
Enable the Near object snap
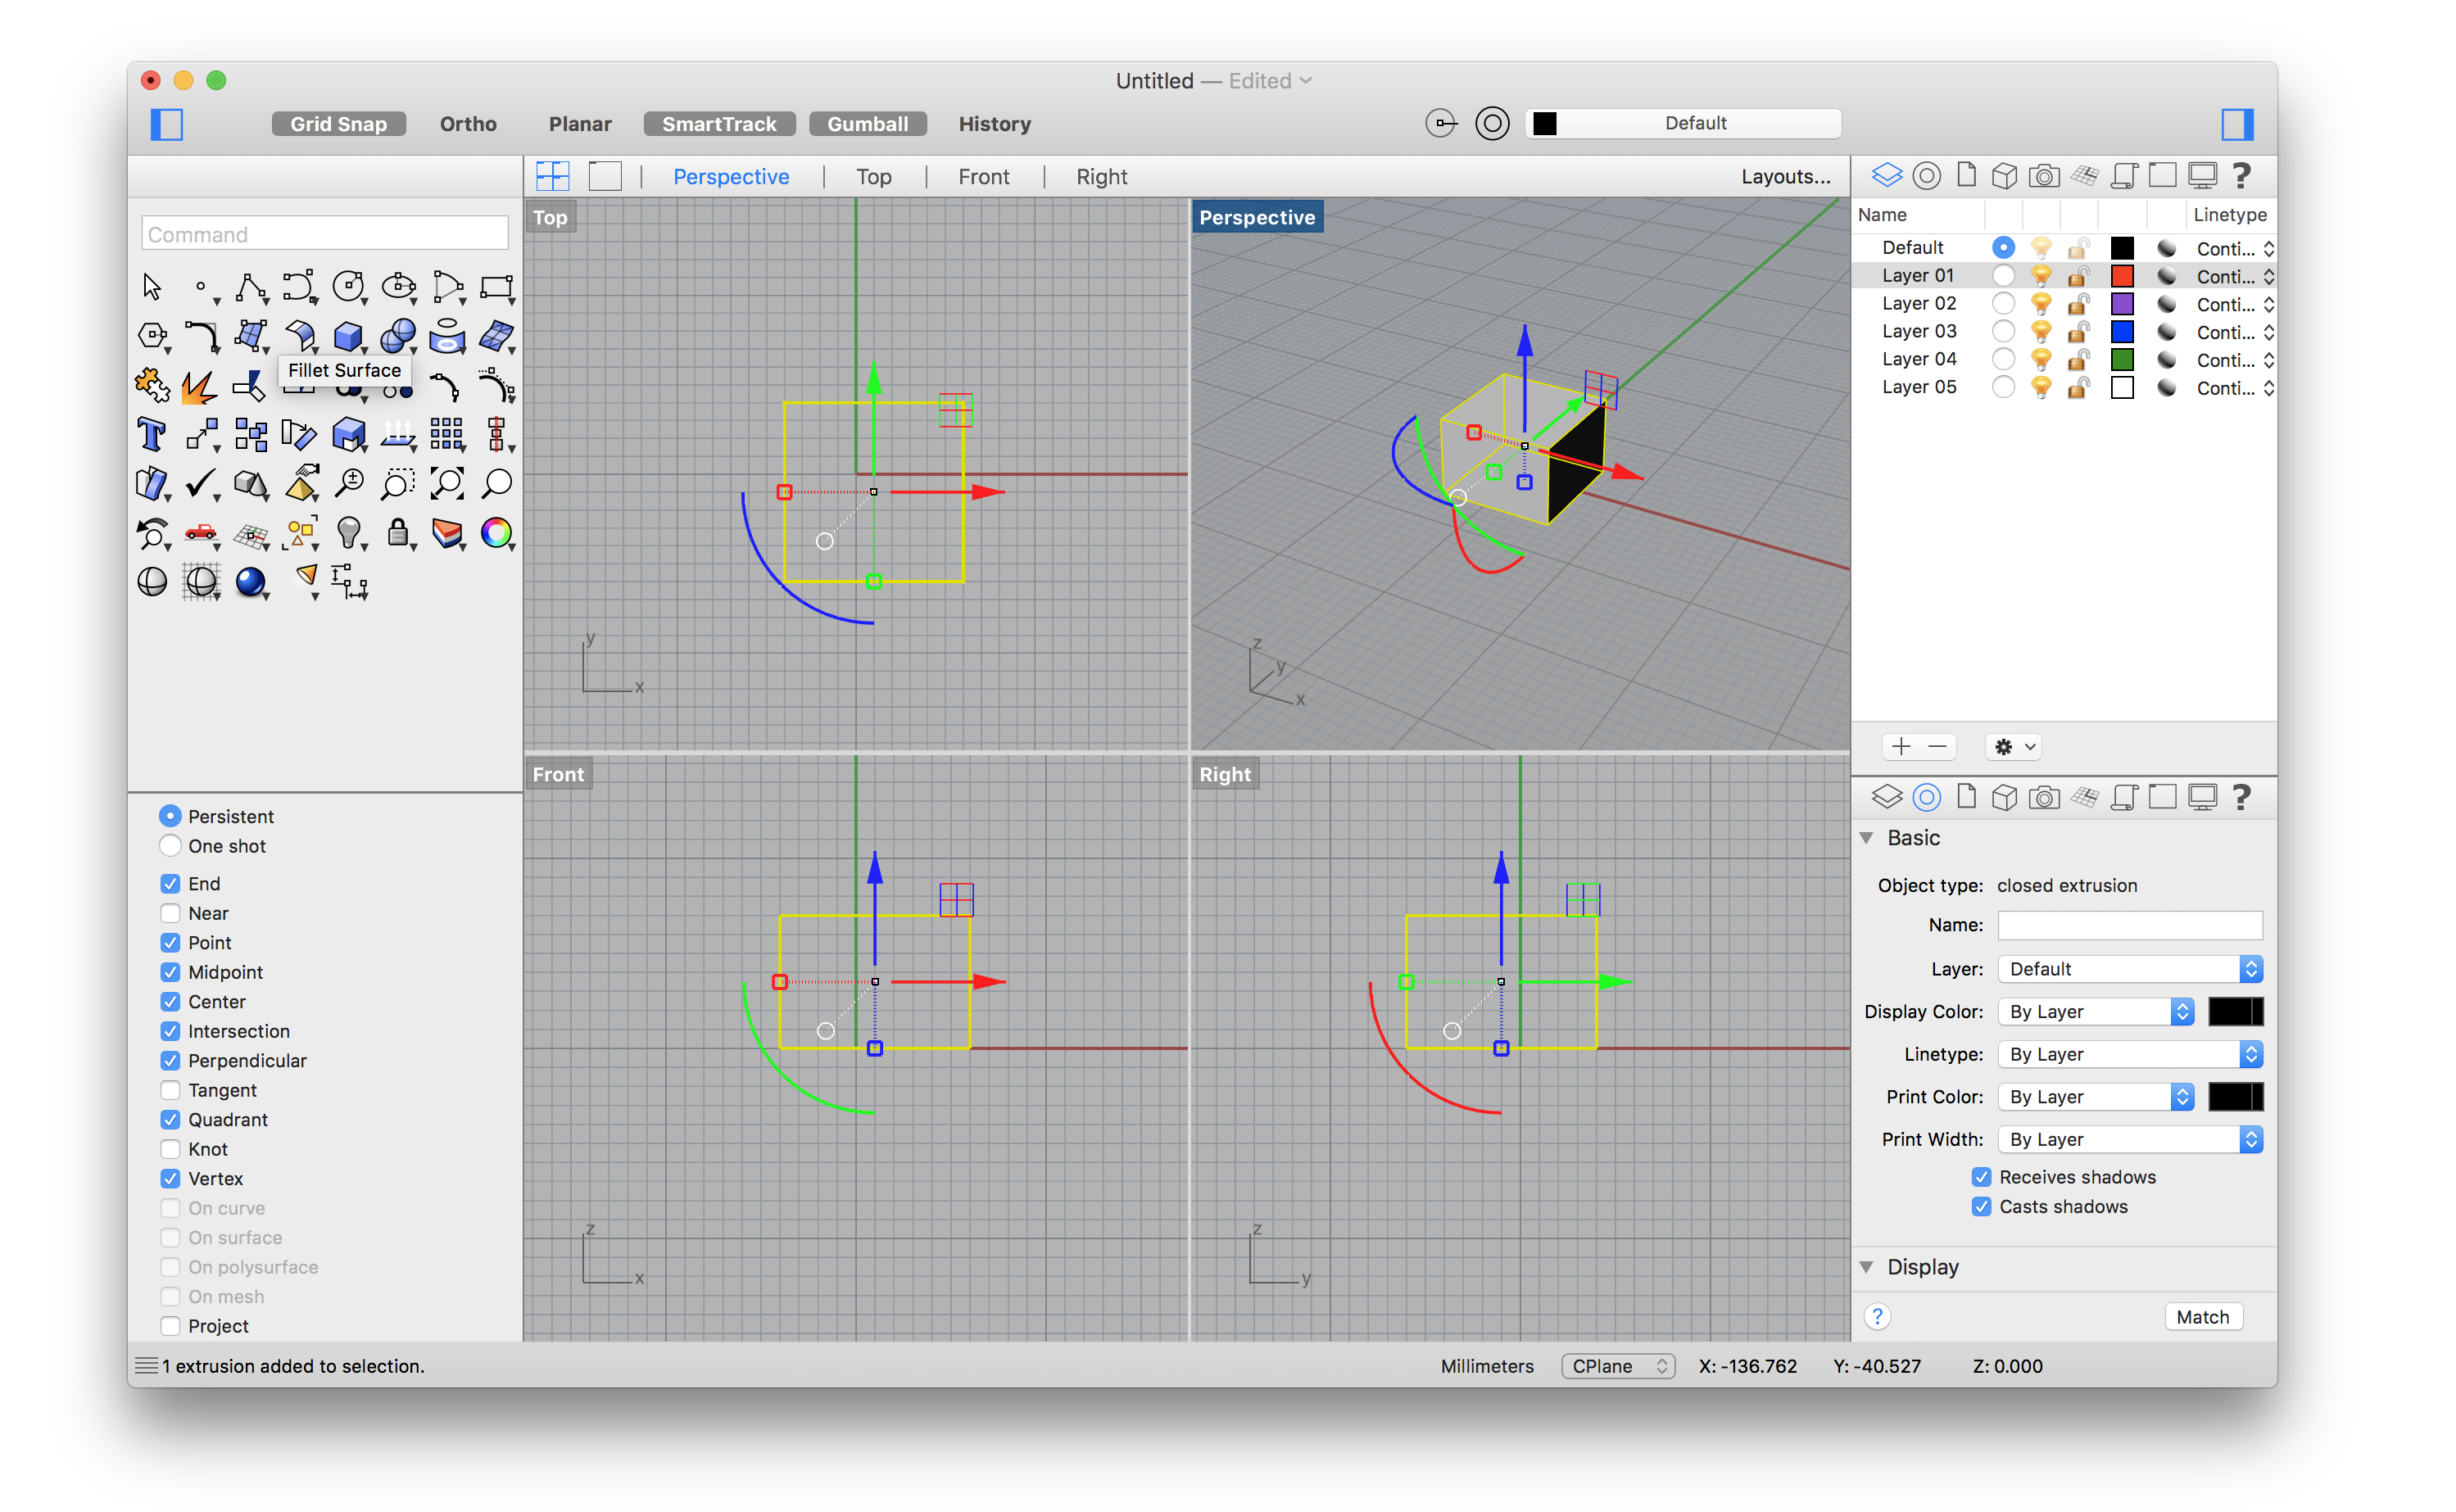[170, 913]
